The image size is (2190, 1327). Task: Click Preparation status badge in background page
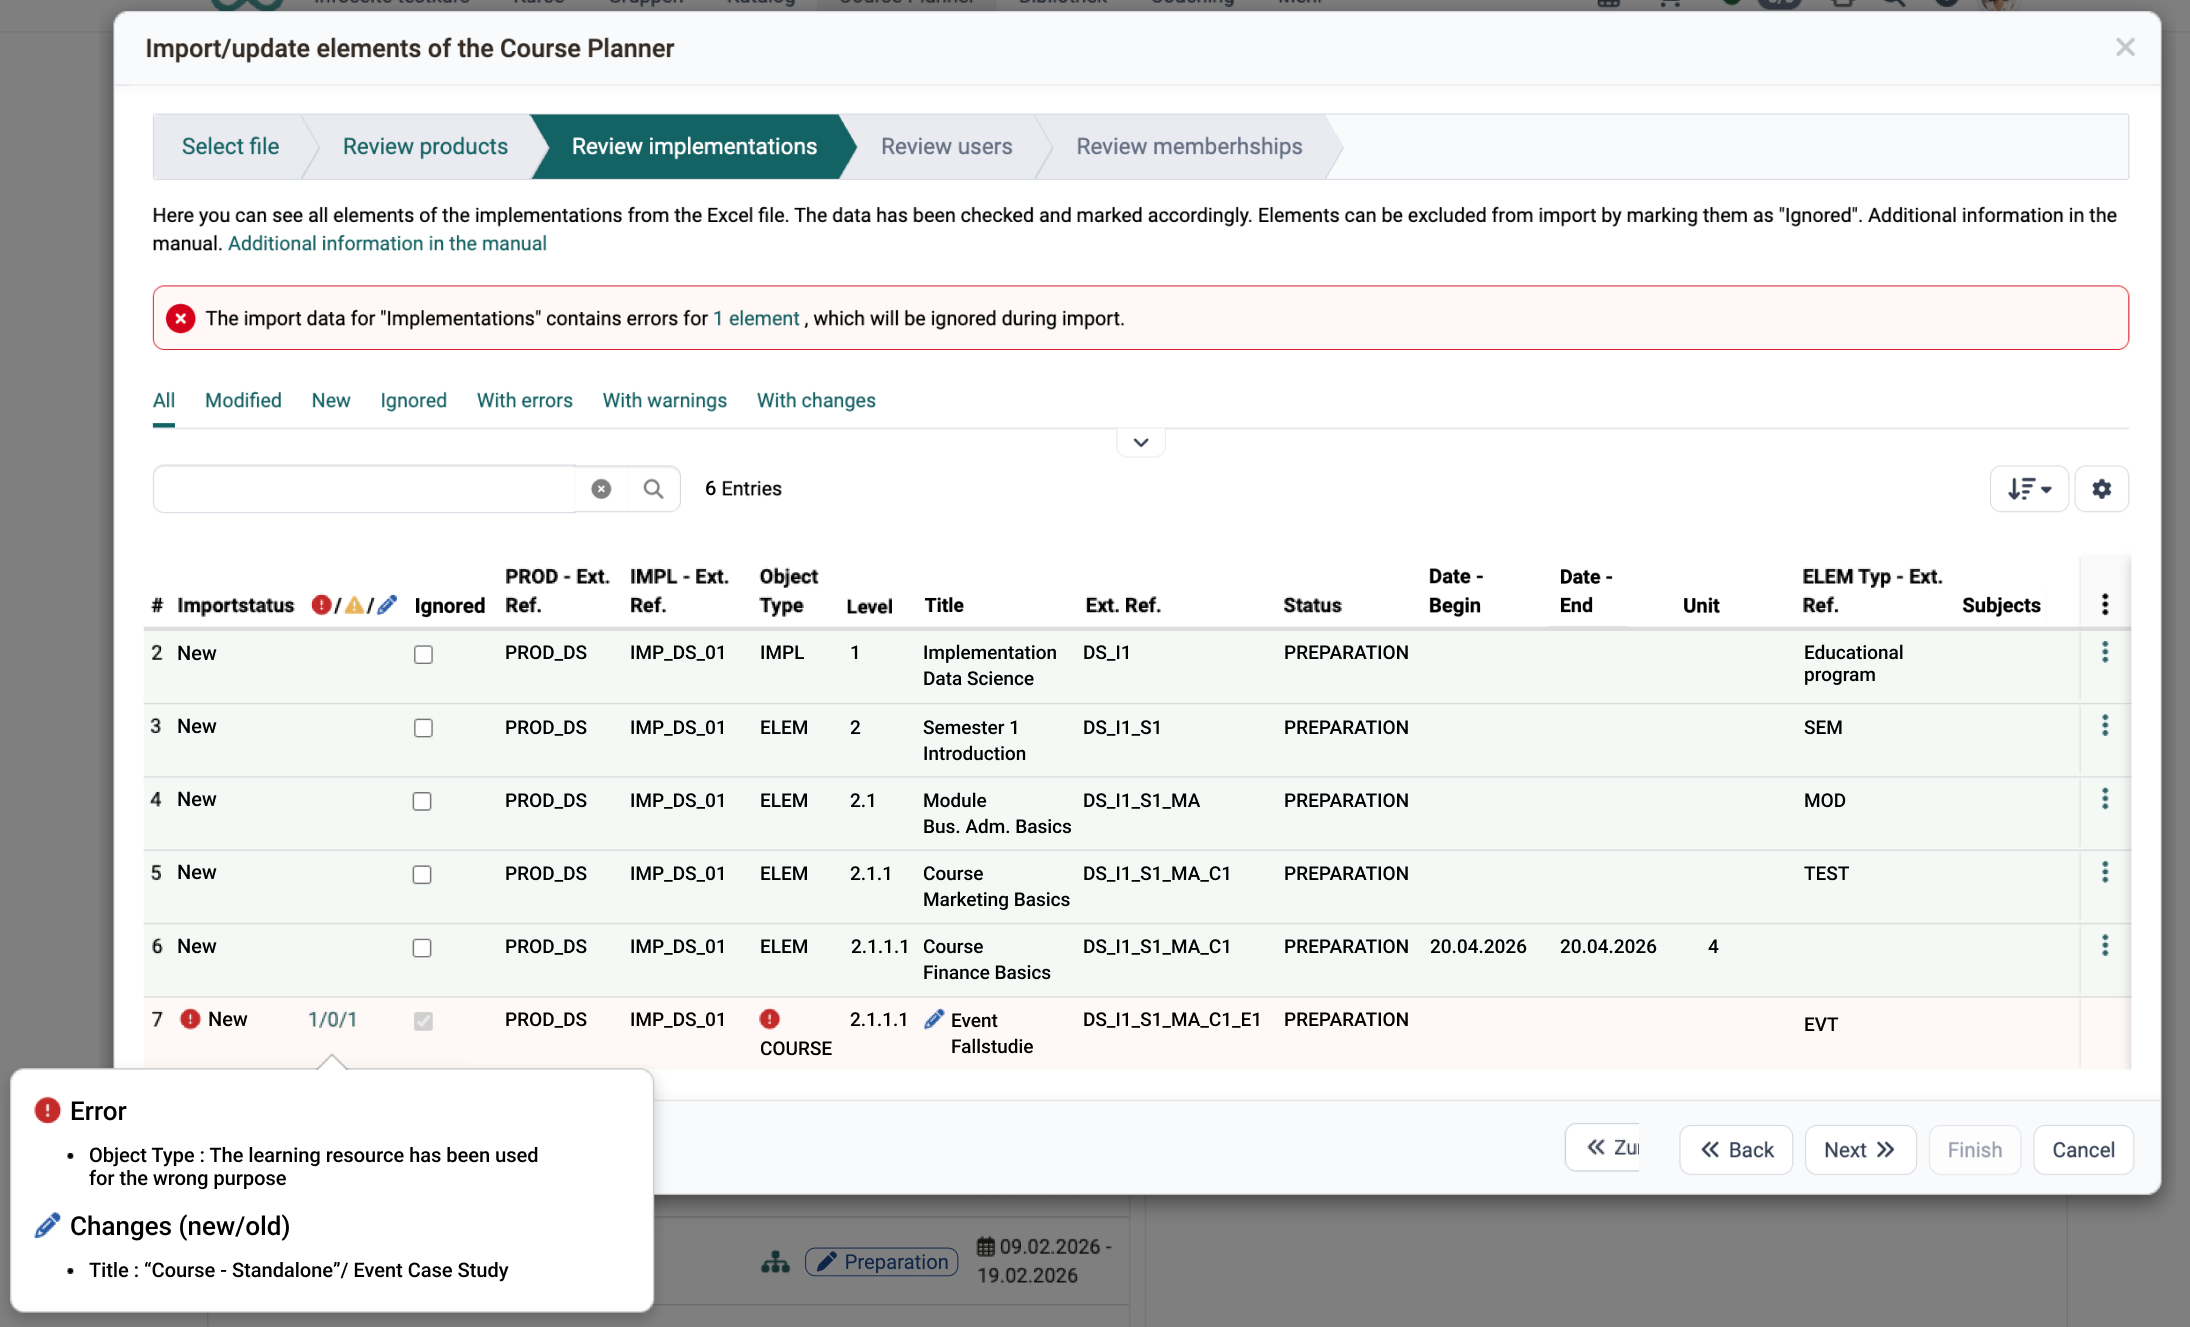click(882, 1262)
